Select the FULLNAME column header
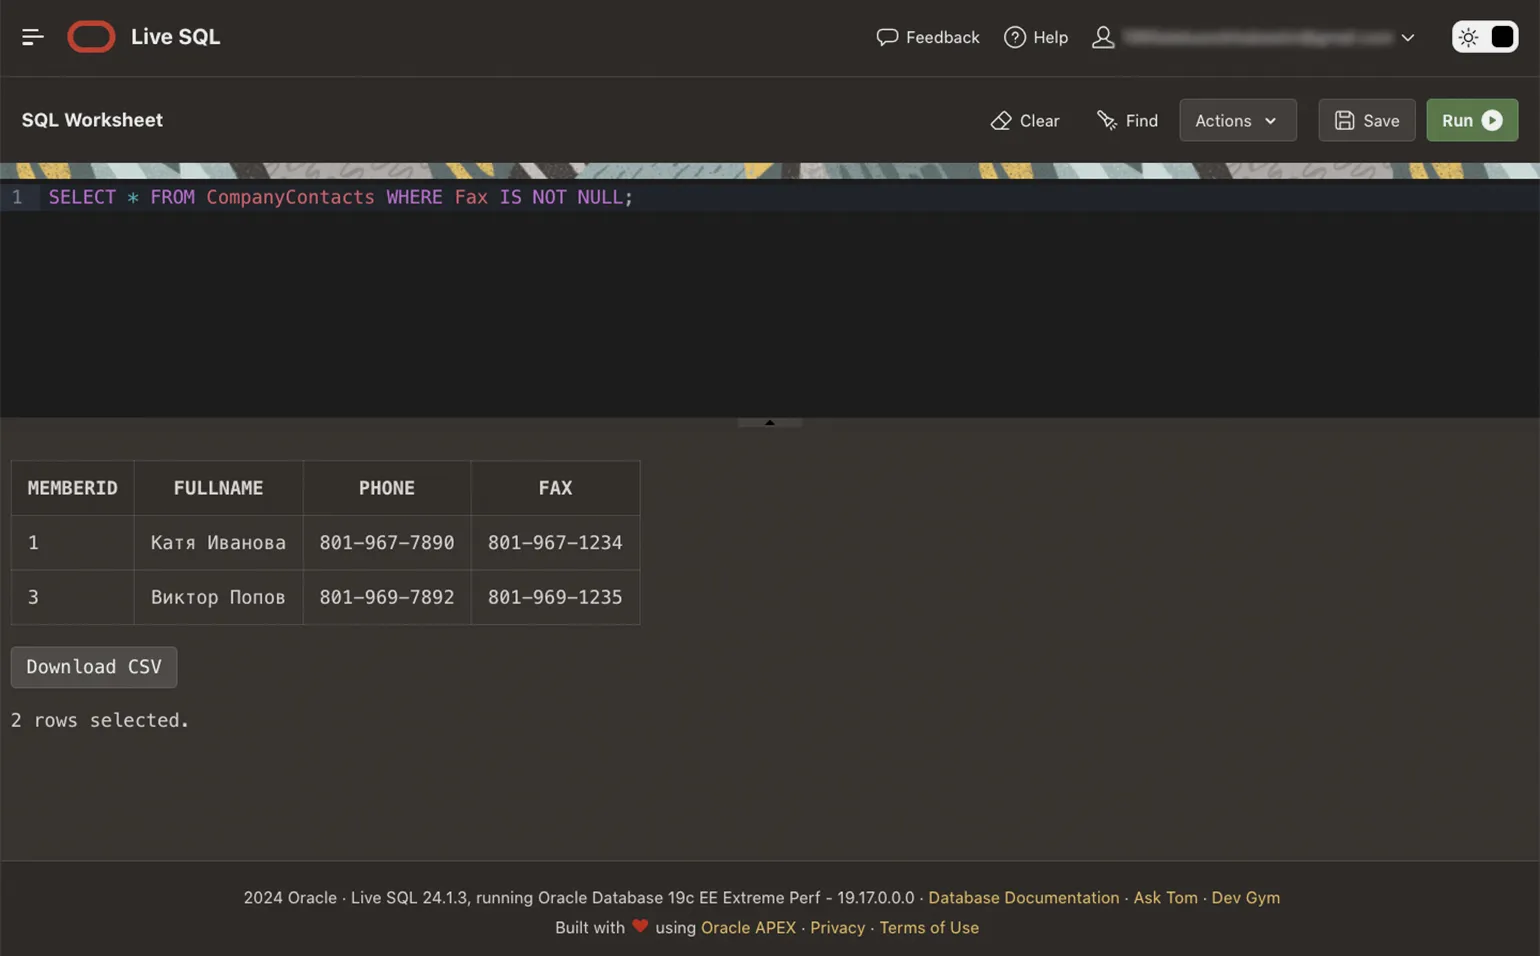 coord(218,488)
